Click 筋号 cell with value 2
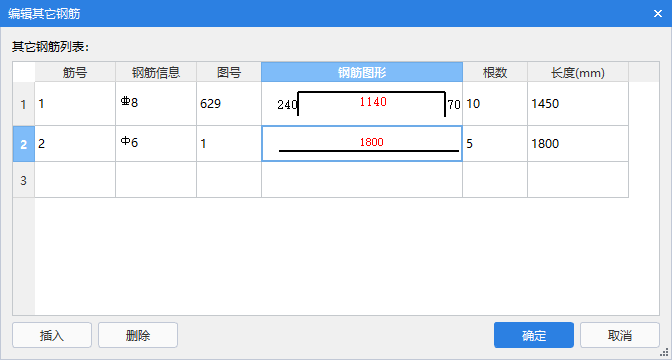The width and height of the screenshot is (672, 360). [x=75, y=144]
